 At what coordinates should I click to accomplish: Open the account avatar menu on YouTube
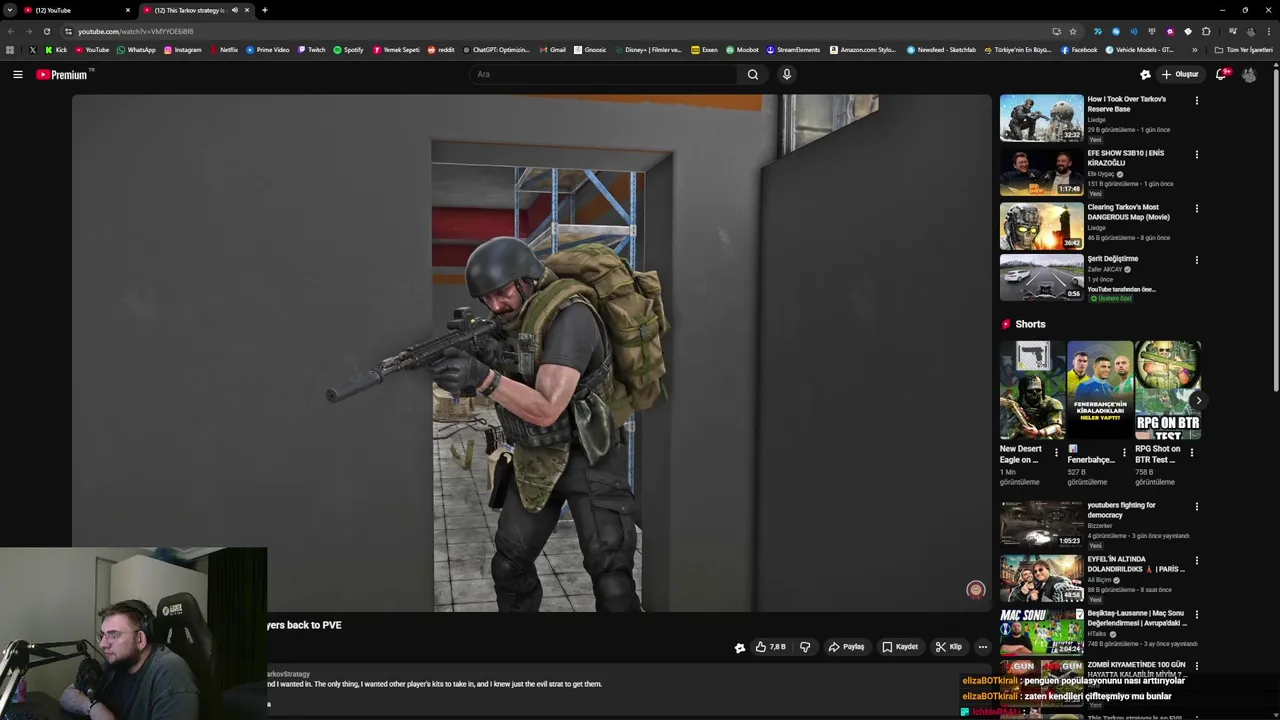(1249, 74)
